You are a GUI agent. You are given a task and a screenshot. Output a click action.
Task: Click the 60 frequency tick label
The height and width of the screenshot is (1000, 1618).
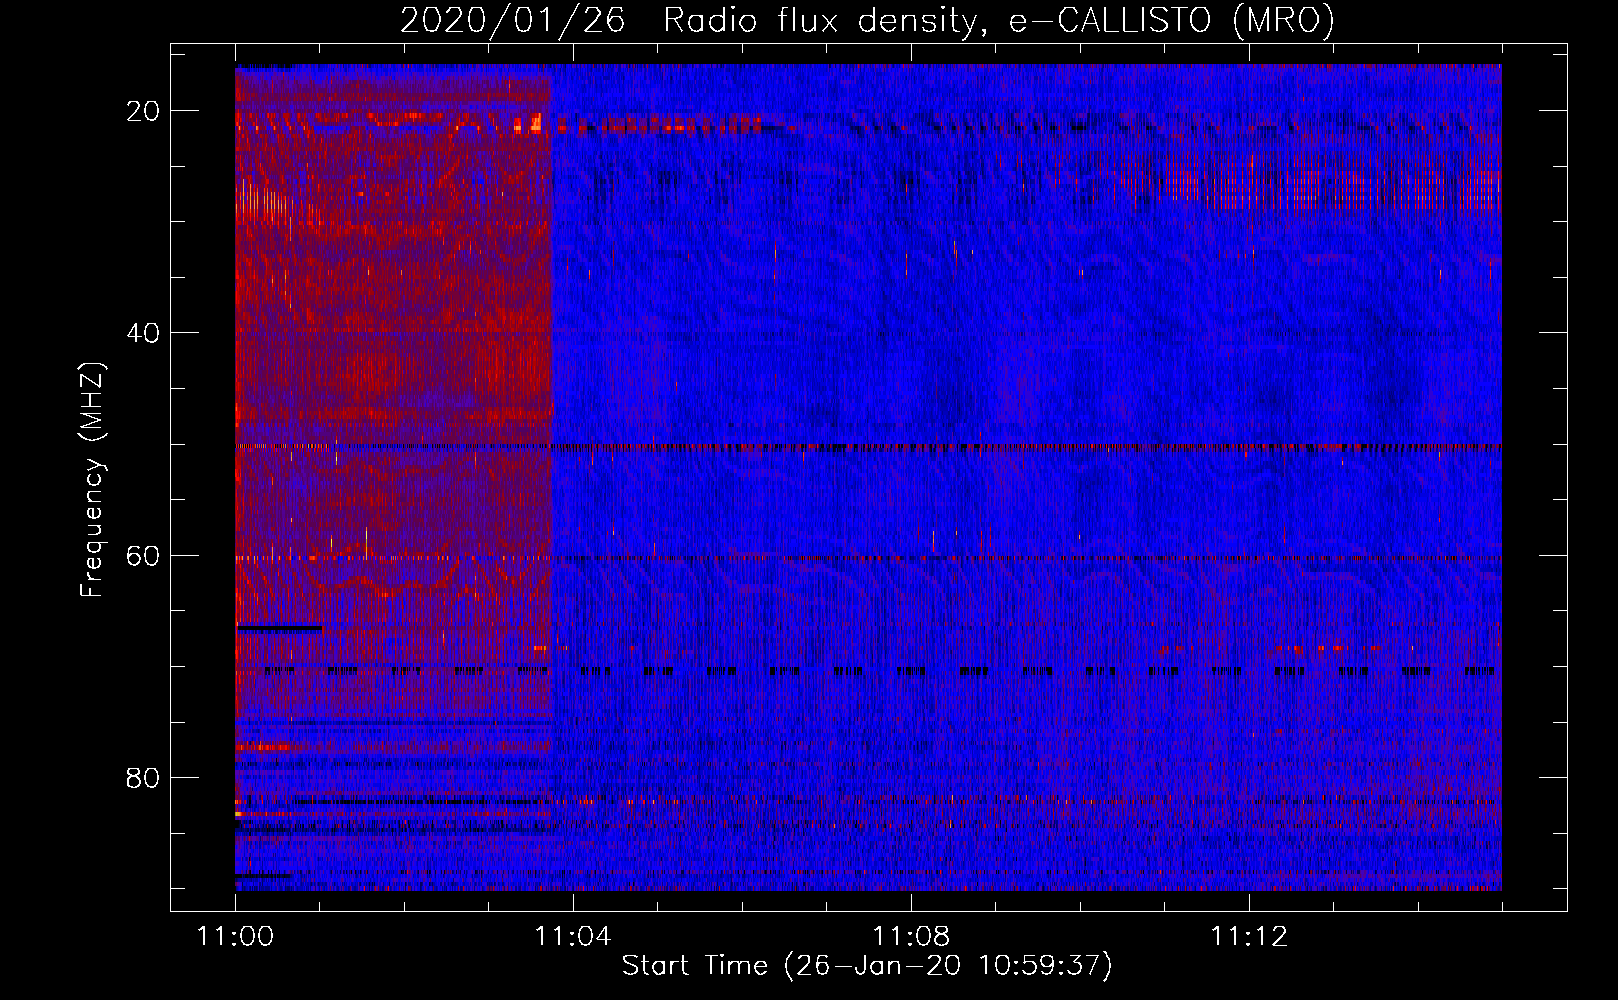[143, 555]
